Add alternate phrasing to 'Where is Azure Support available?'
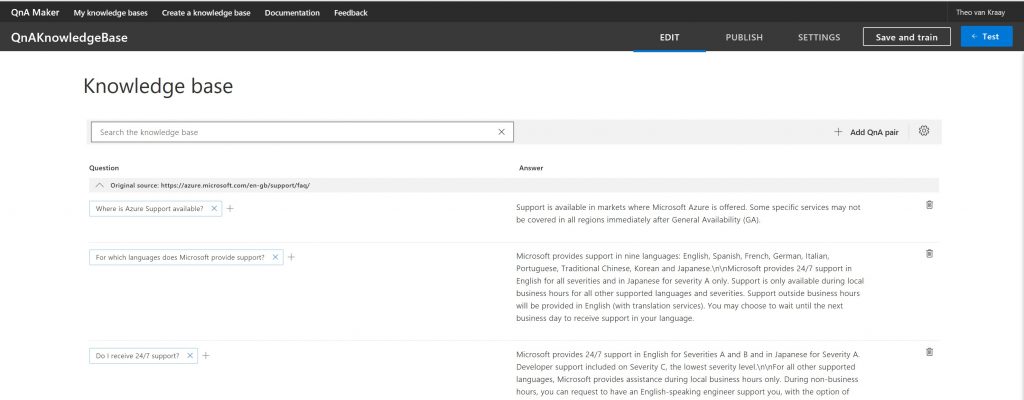The width and height of the screenshot is (1024, 400). (230, 209)
